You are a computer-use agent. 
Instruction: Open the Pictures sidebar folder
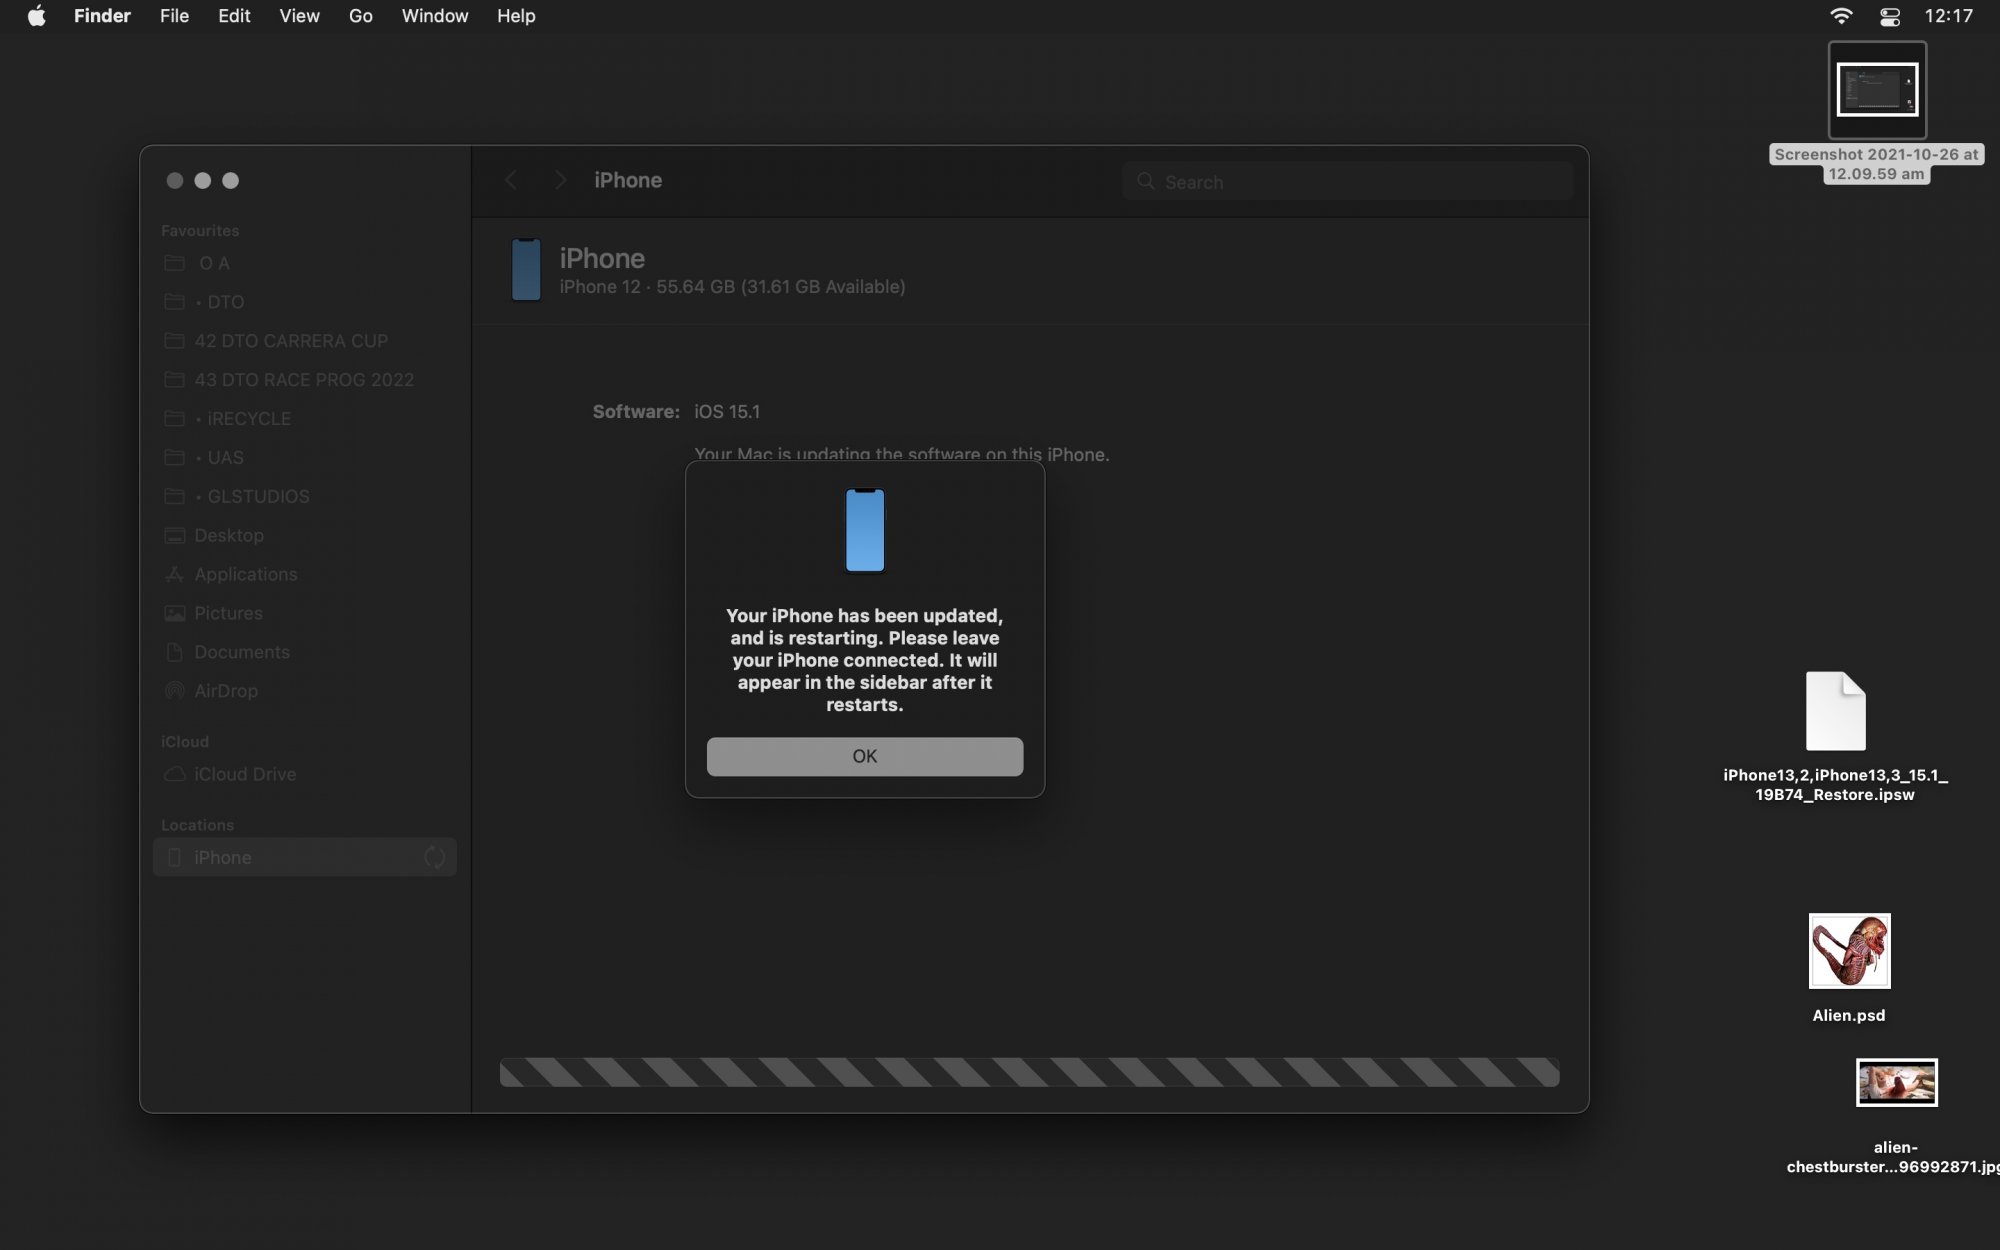[226, 612]
